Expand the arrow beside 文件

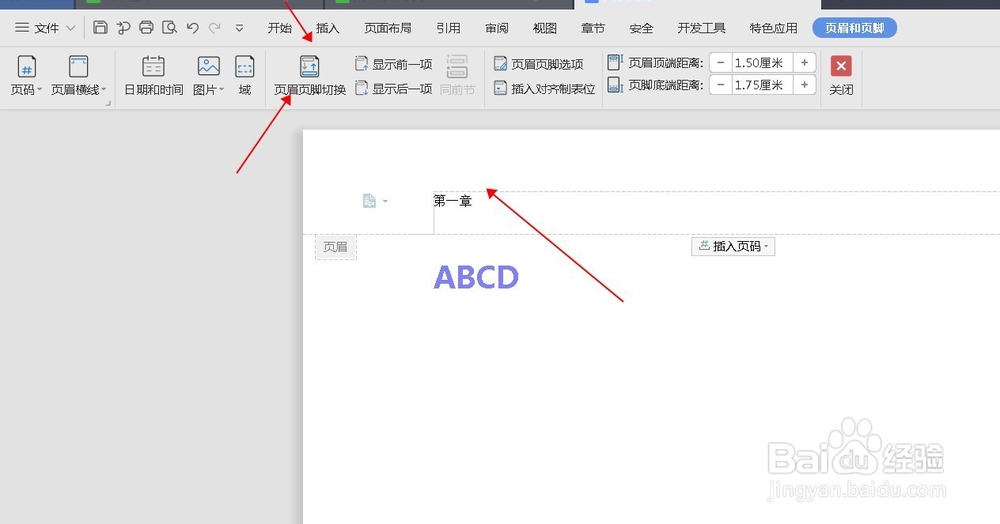click(71, 28)
